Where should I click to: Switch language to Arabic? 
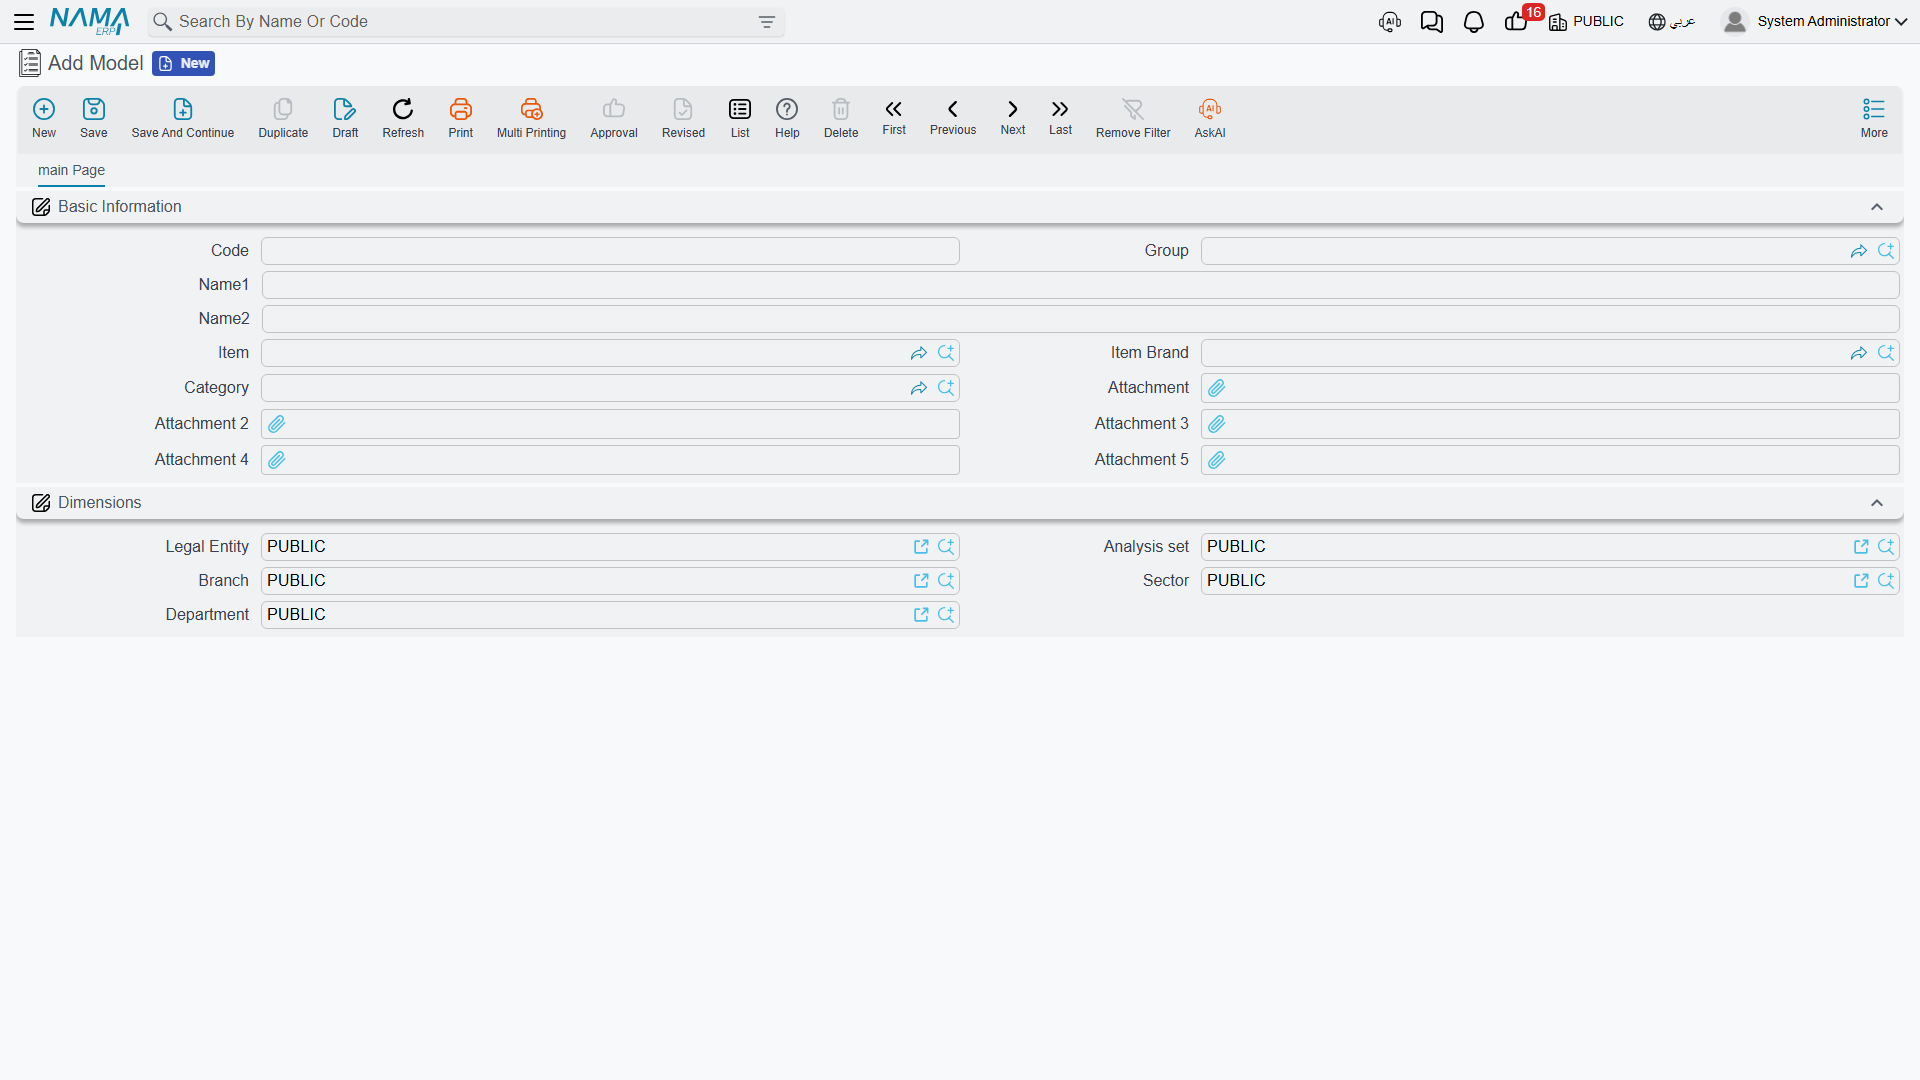pyautogui.click(x=1672, y=22)
